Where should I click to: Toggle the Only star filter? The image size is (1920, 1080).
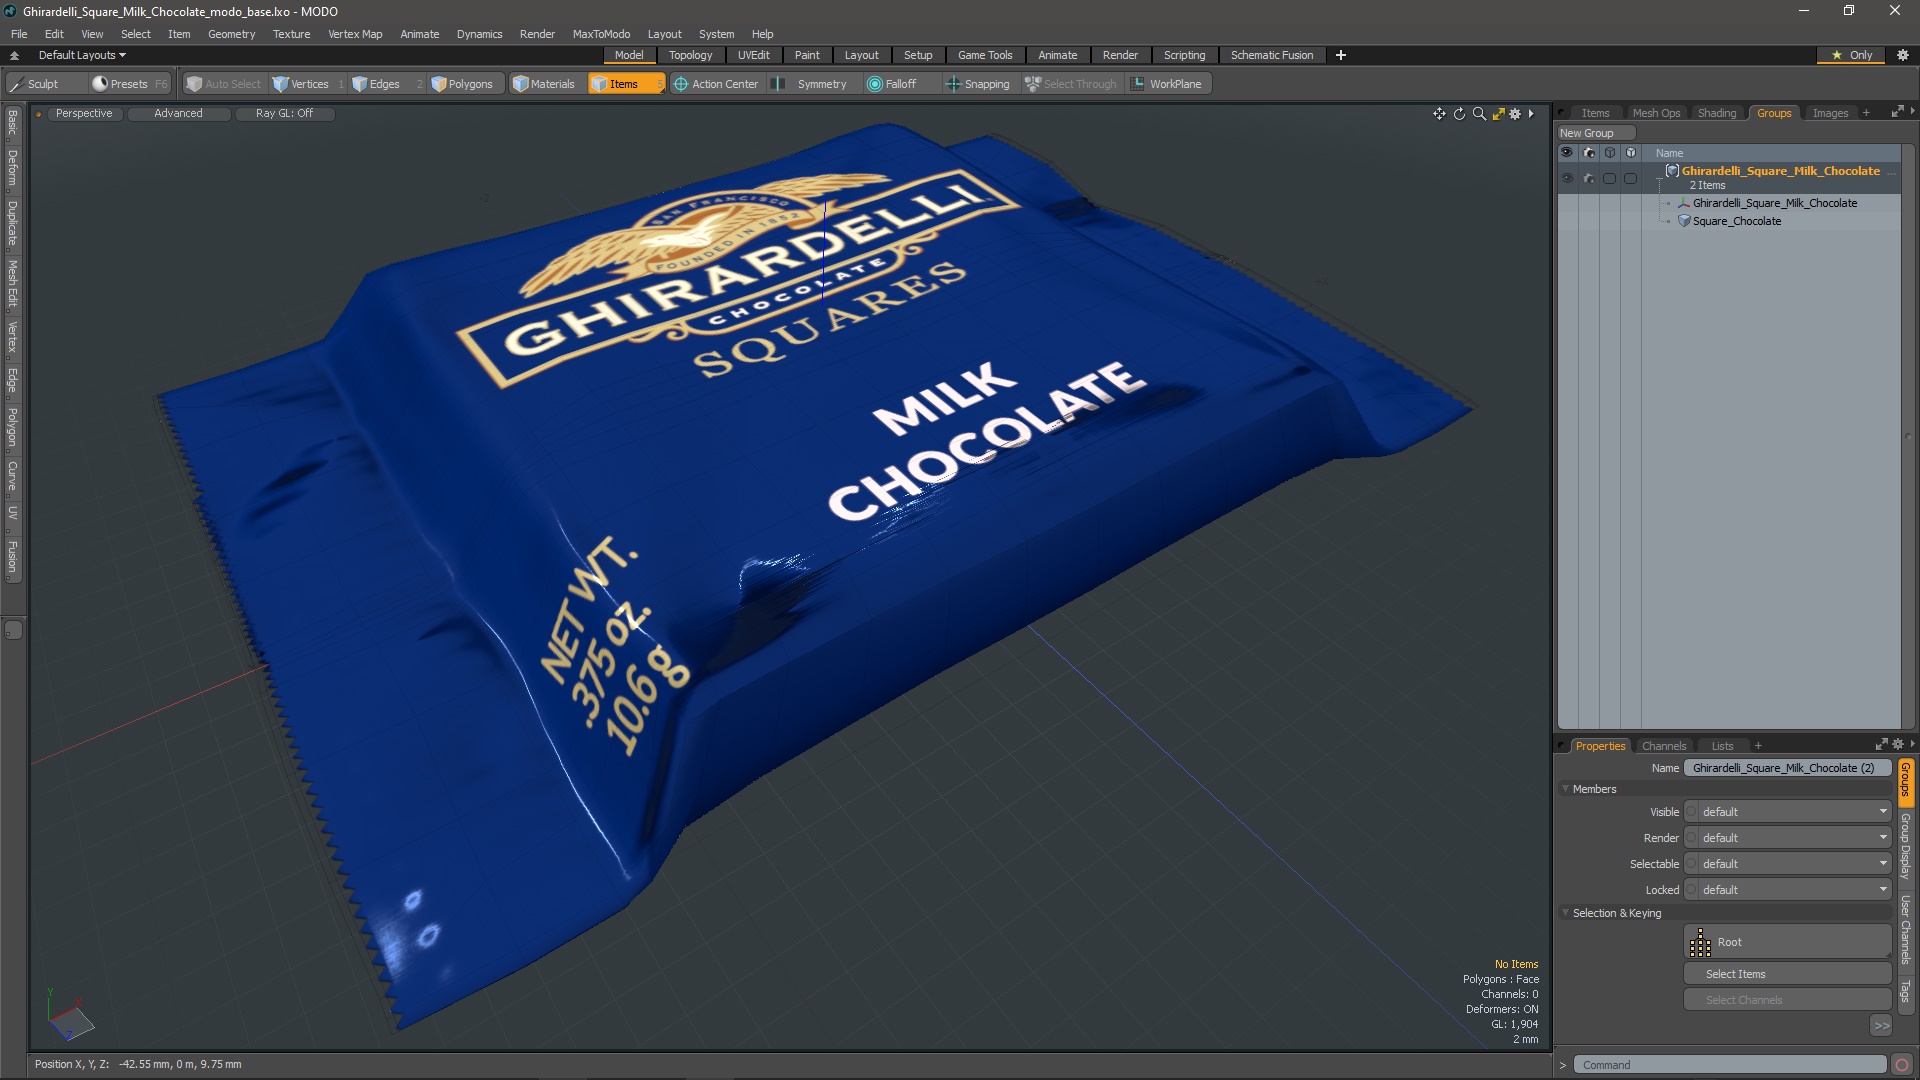click(1852, 55)
